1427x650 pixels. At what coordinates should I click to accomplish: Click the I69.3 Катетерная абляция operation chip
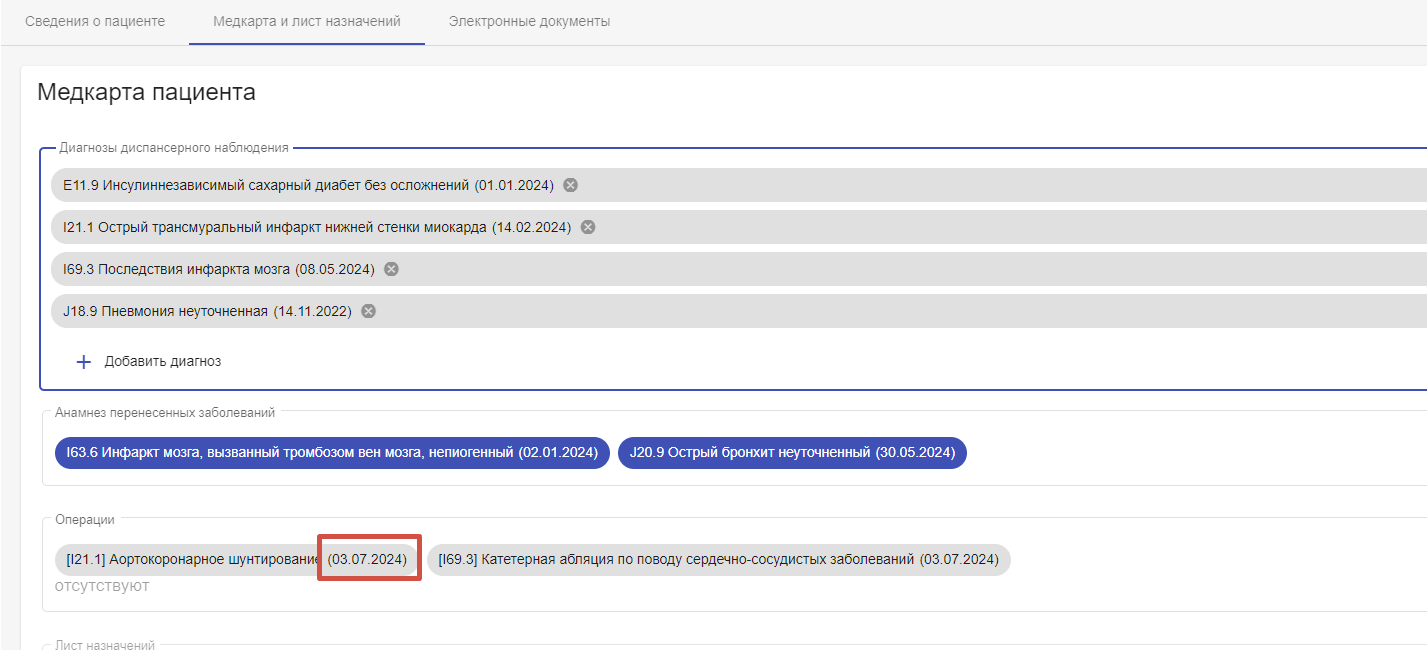click(718, 559)
